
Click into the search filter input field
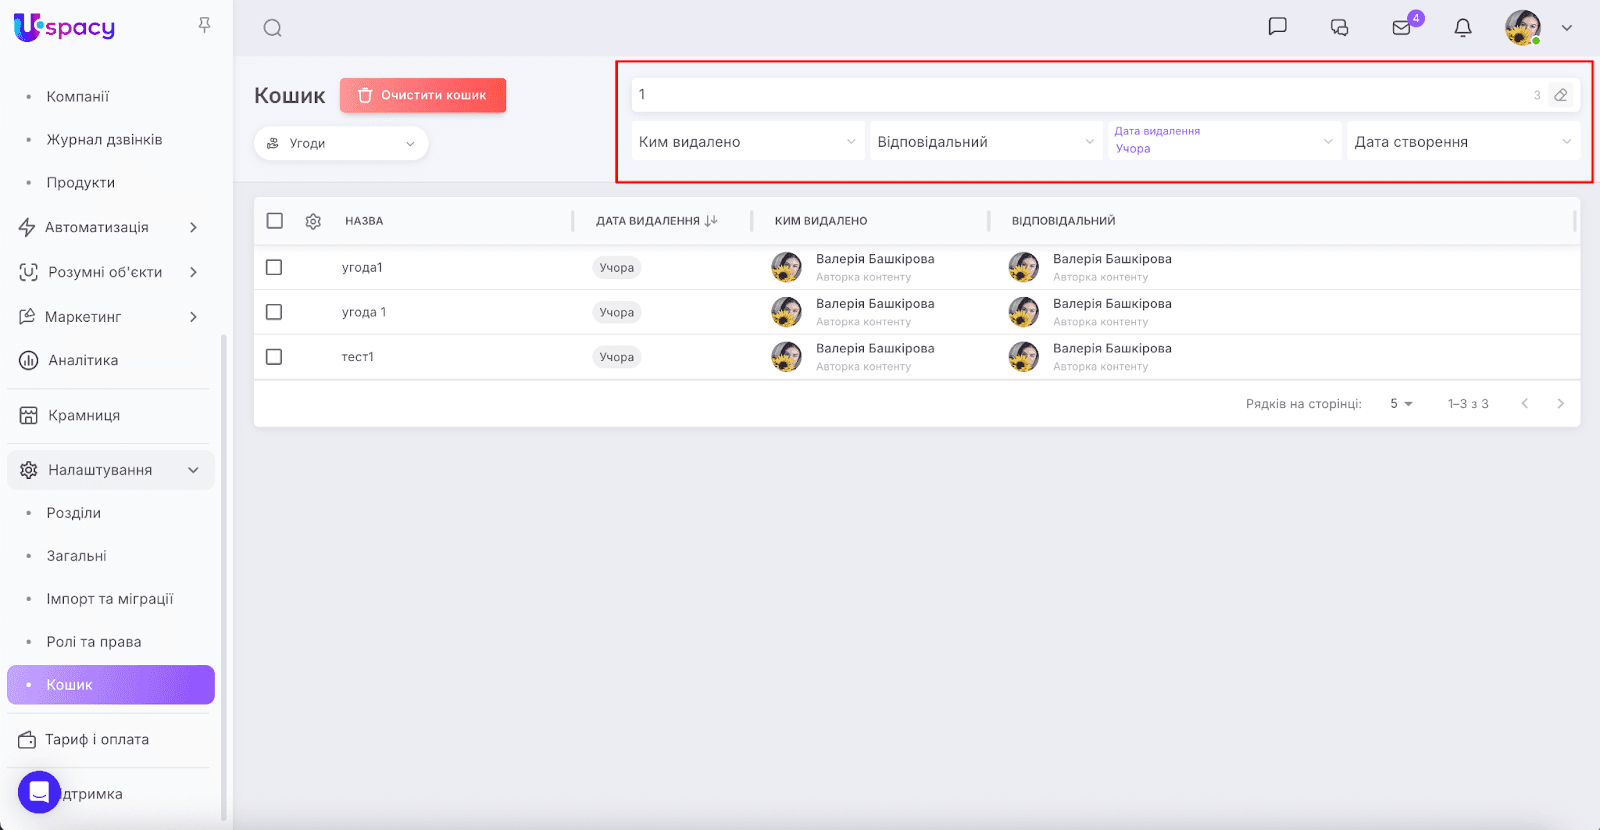[1080, 95]
